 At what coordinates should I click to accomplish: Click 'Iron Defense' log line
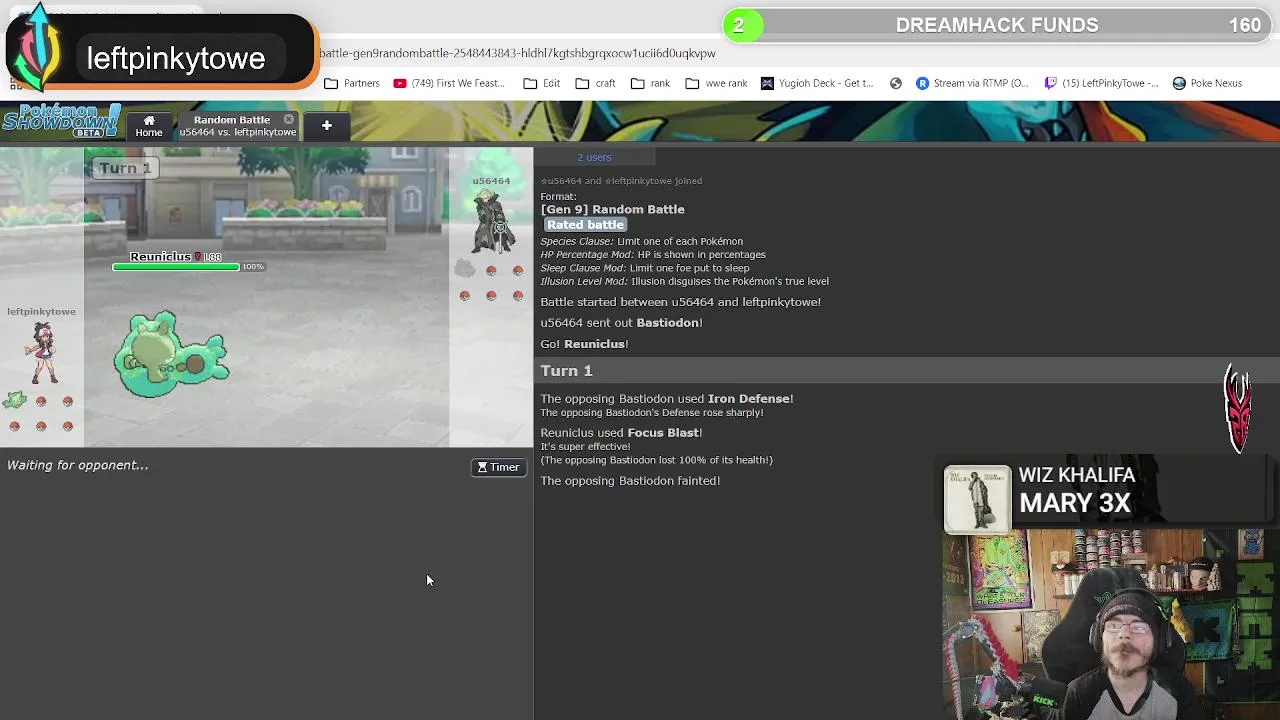666,399
